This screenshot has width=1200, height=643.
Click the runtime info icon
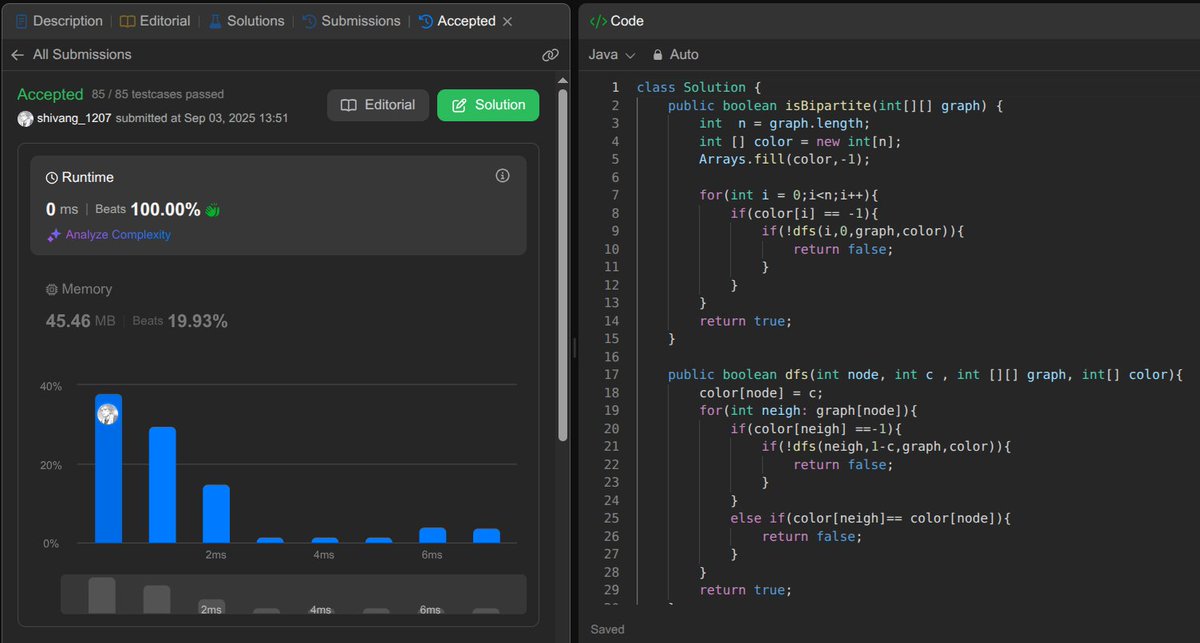(x=503, y=176)
